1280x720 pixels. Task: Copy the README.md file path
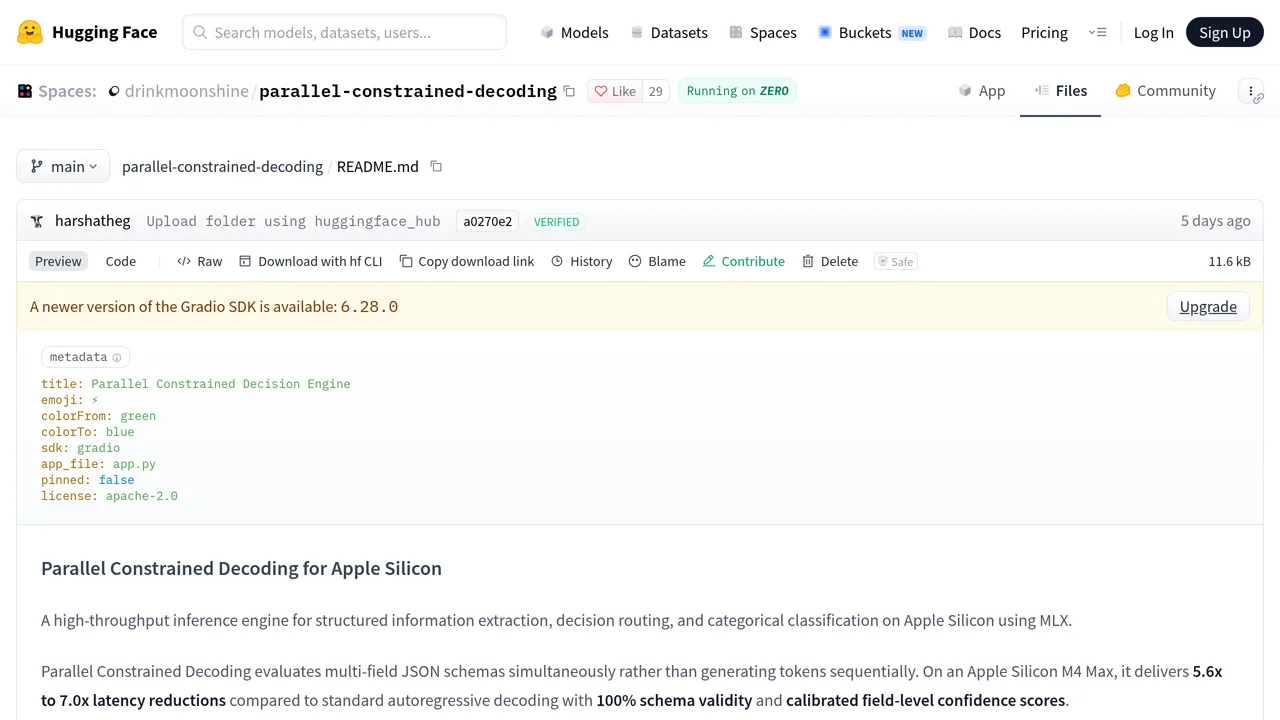[x=436, y=166]
